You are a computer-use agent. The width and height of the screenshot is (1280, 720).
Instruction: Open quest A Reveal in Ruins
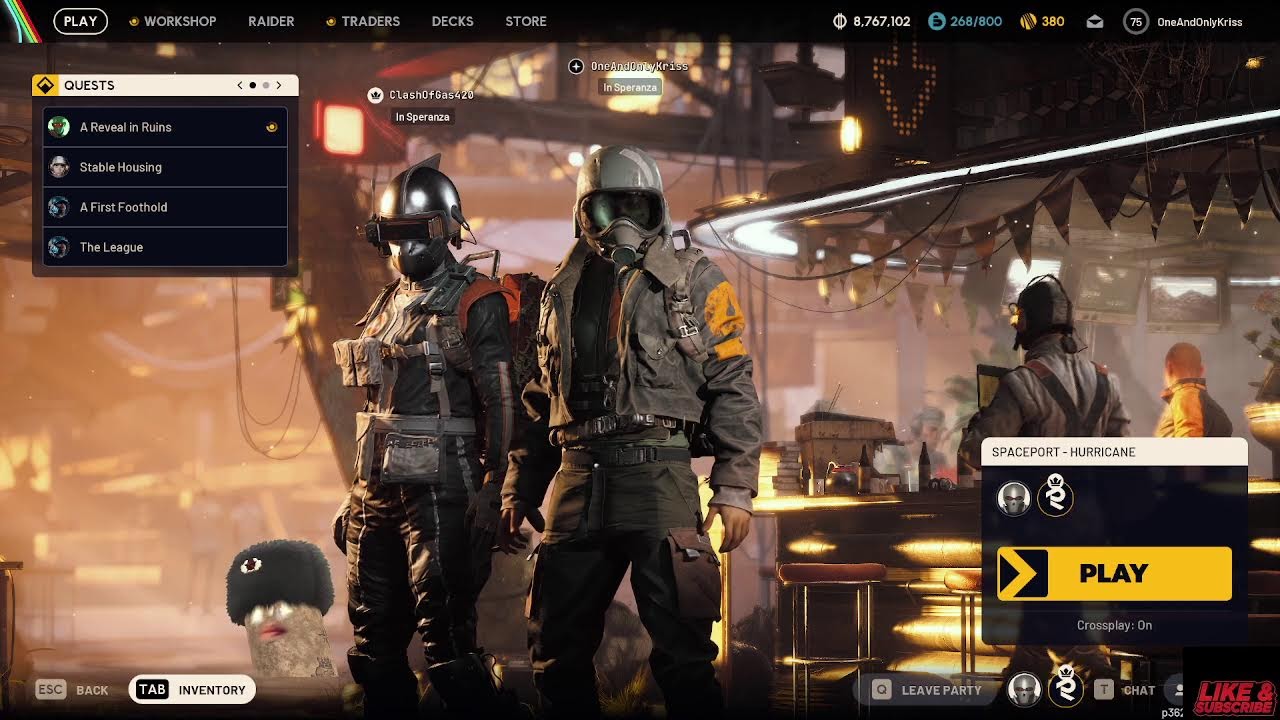tap(165, 127)
